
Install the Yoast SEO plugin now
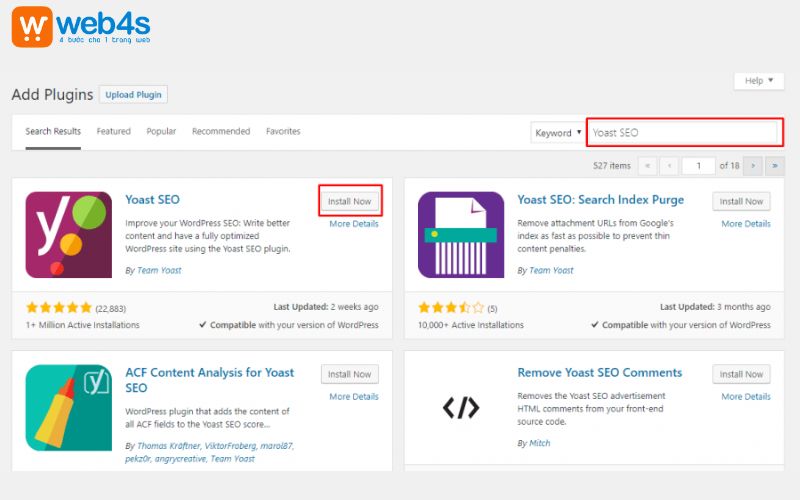(349, 201)
